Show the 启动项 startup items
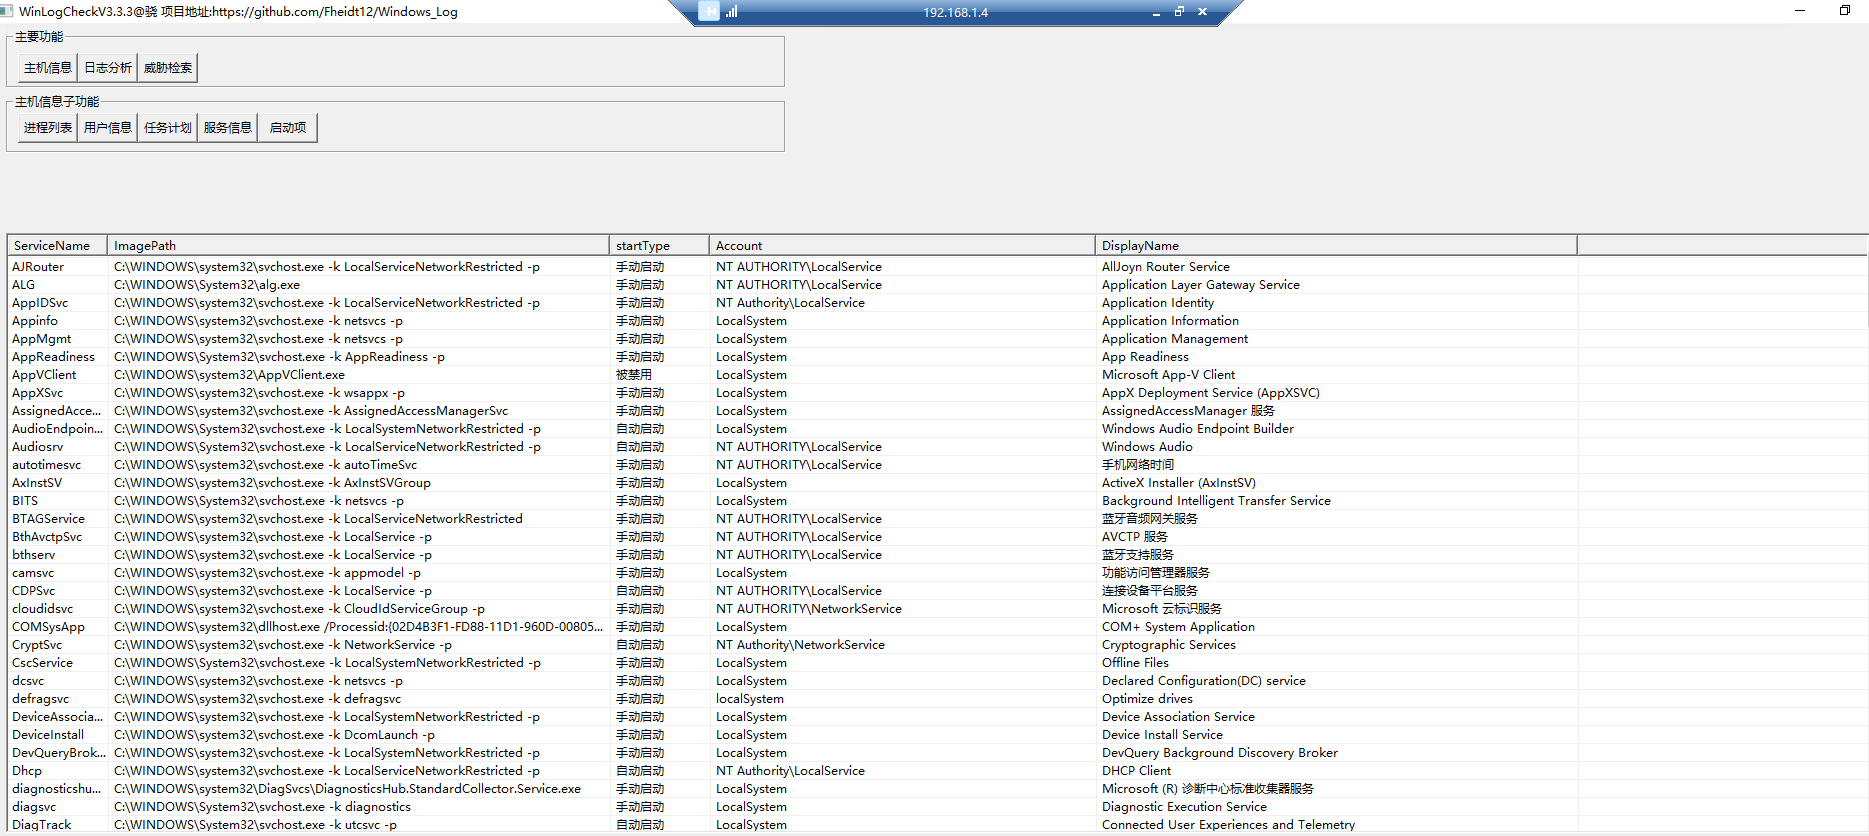 click(x=288, y=128)
